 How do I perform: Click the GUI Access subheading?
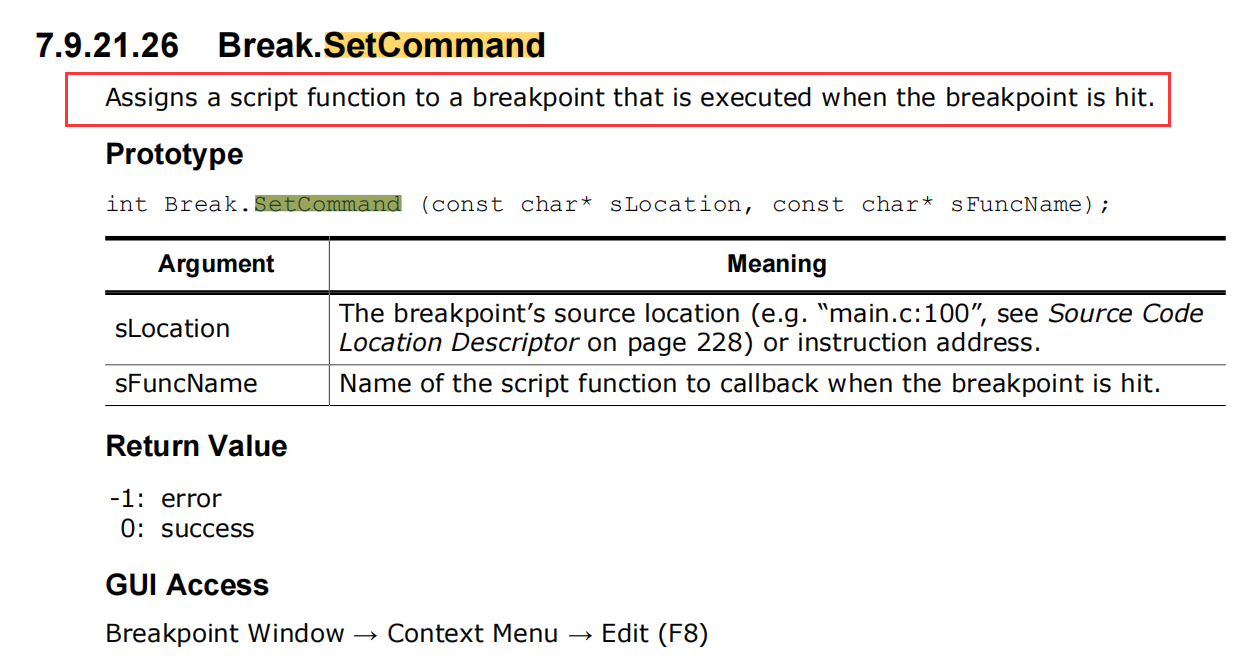(x=187, y=585)
